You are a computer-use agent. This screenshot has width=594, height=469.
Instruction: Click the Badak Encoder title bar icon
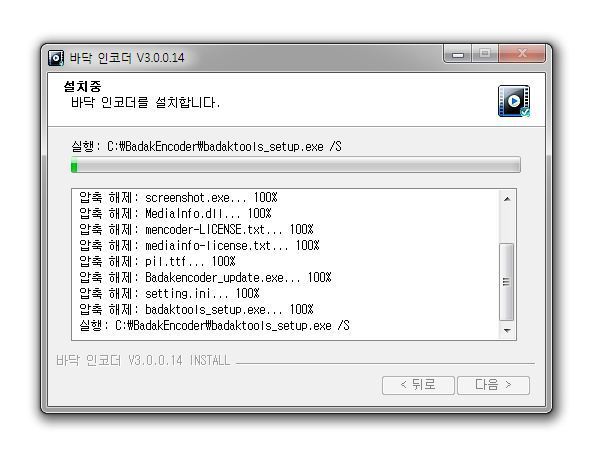56,58
